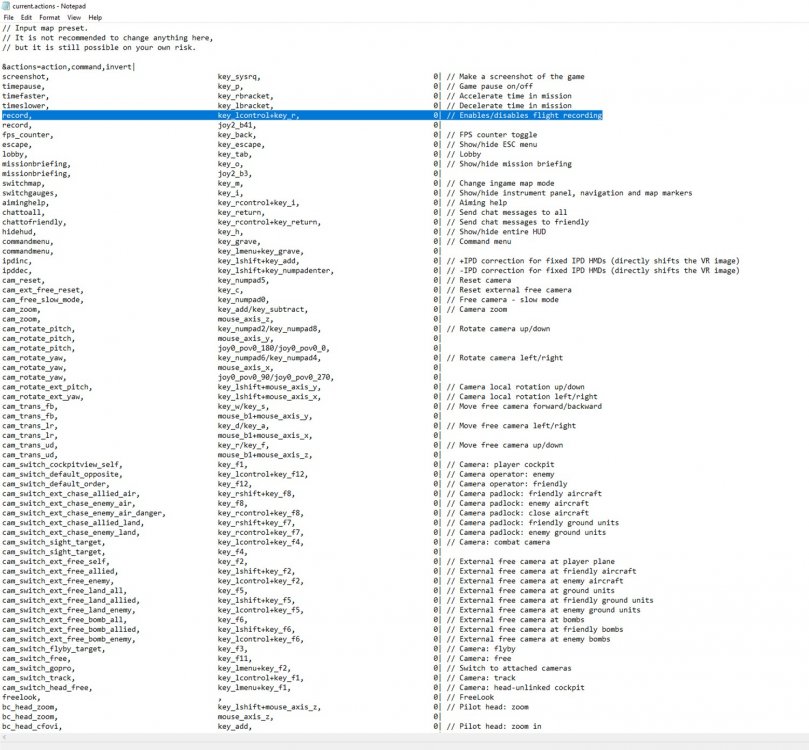Click the 'cam_rotate_ext_pitch,' entry

[x=47, y=387]
